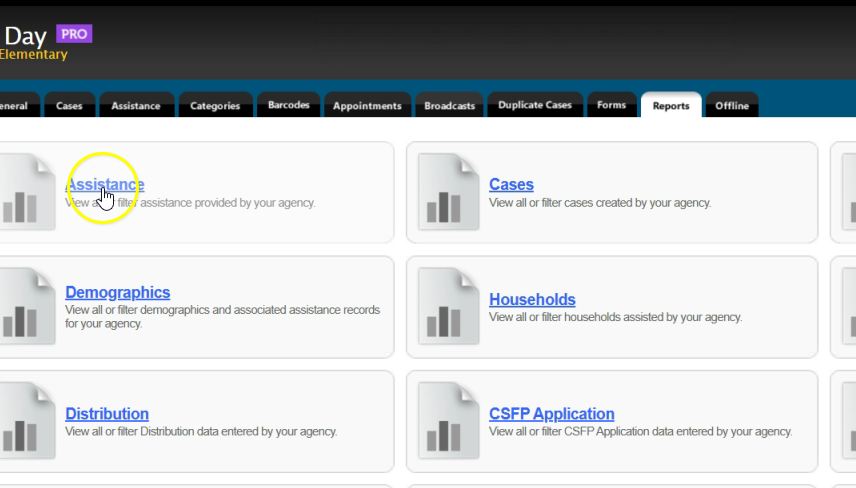
Task: Click the CSFP Application report icon
Action: coord(441,420)
